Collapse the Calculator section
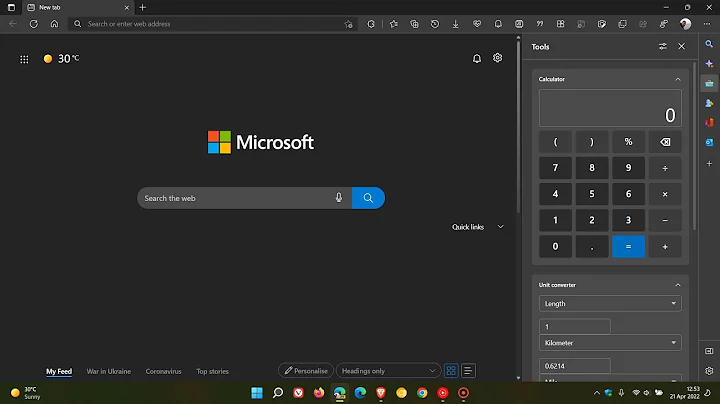This screenshot has height=404, width=720. [678, 79]
